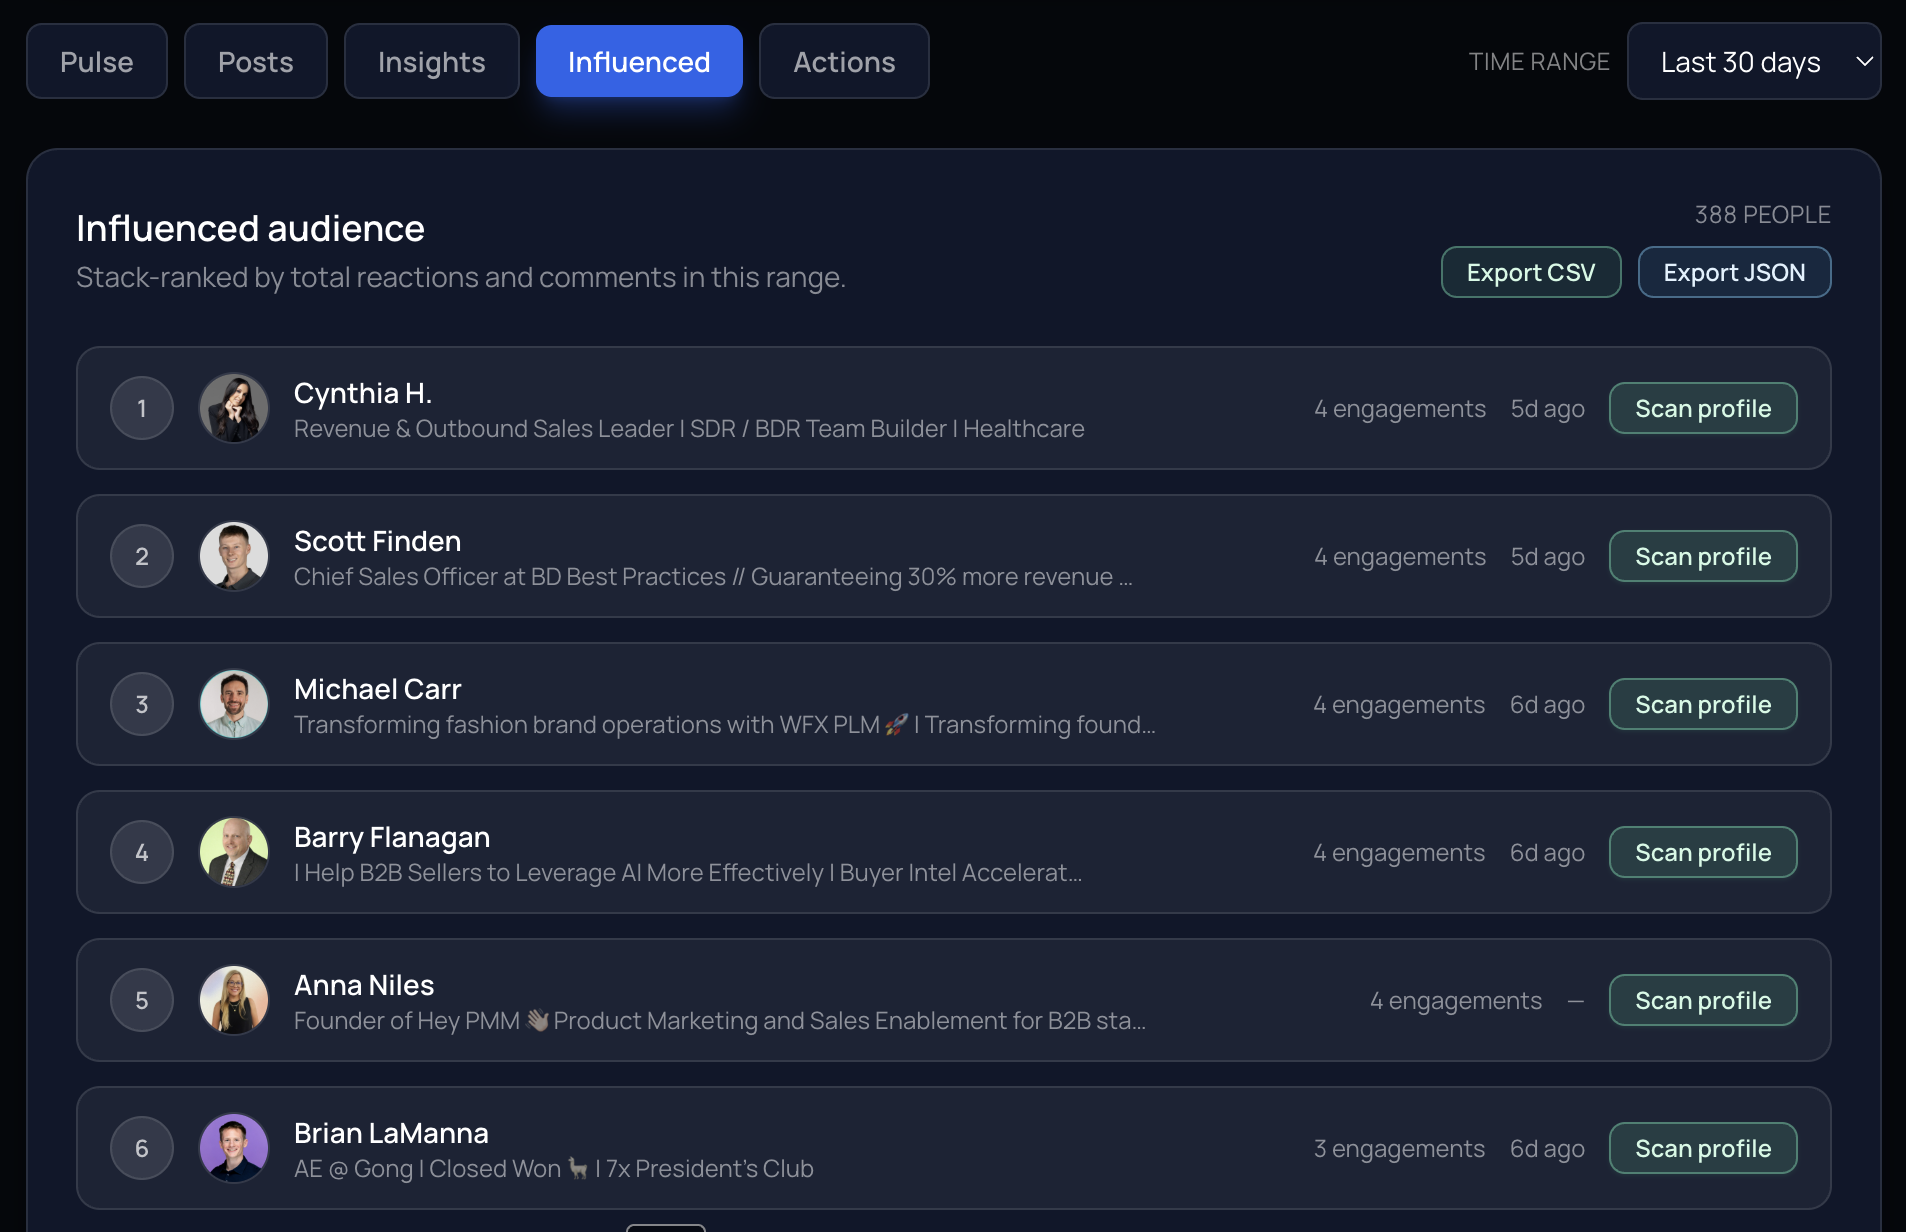
Task: Click Brian LaManna's avatar
Action: click(233, 1148)
